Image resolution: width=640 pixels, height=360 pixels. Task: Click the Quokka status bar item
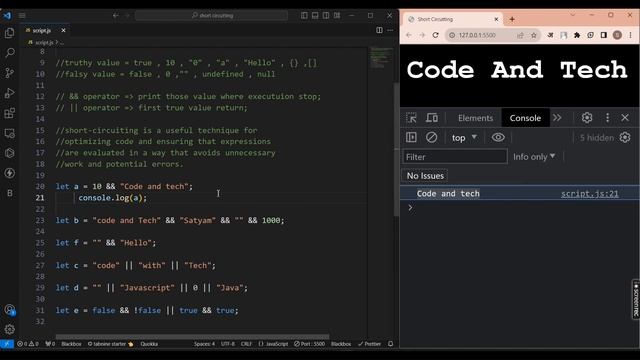pyautogui.click(x=149, y=344)
